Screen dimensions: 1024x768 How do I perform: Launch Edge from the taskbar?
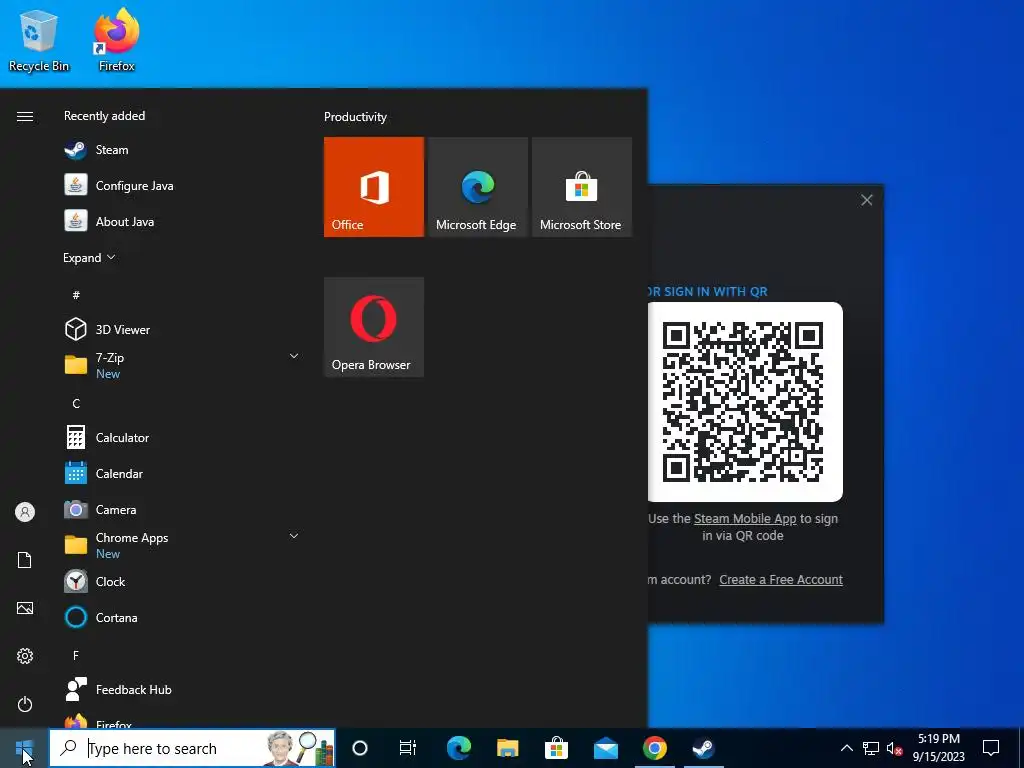click(458, 748)
